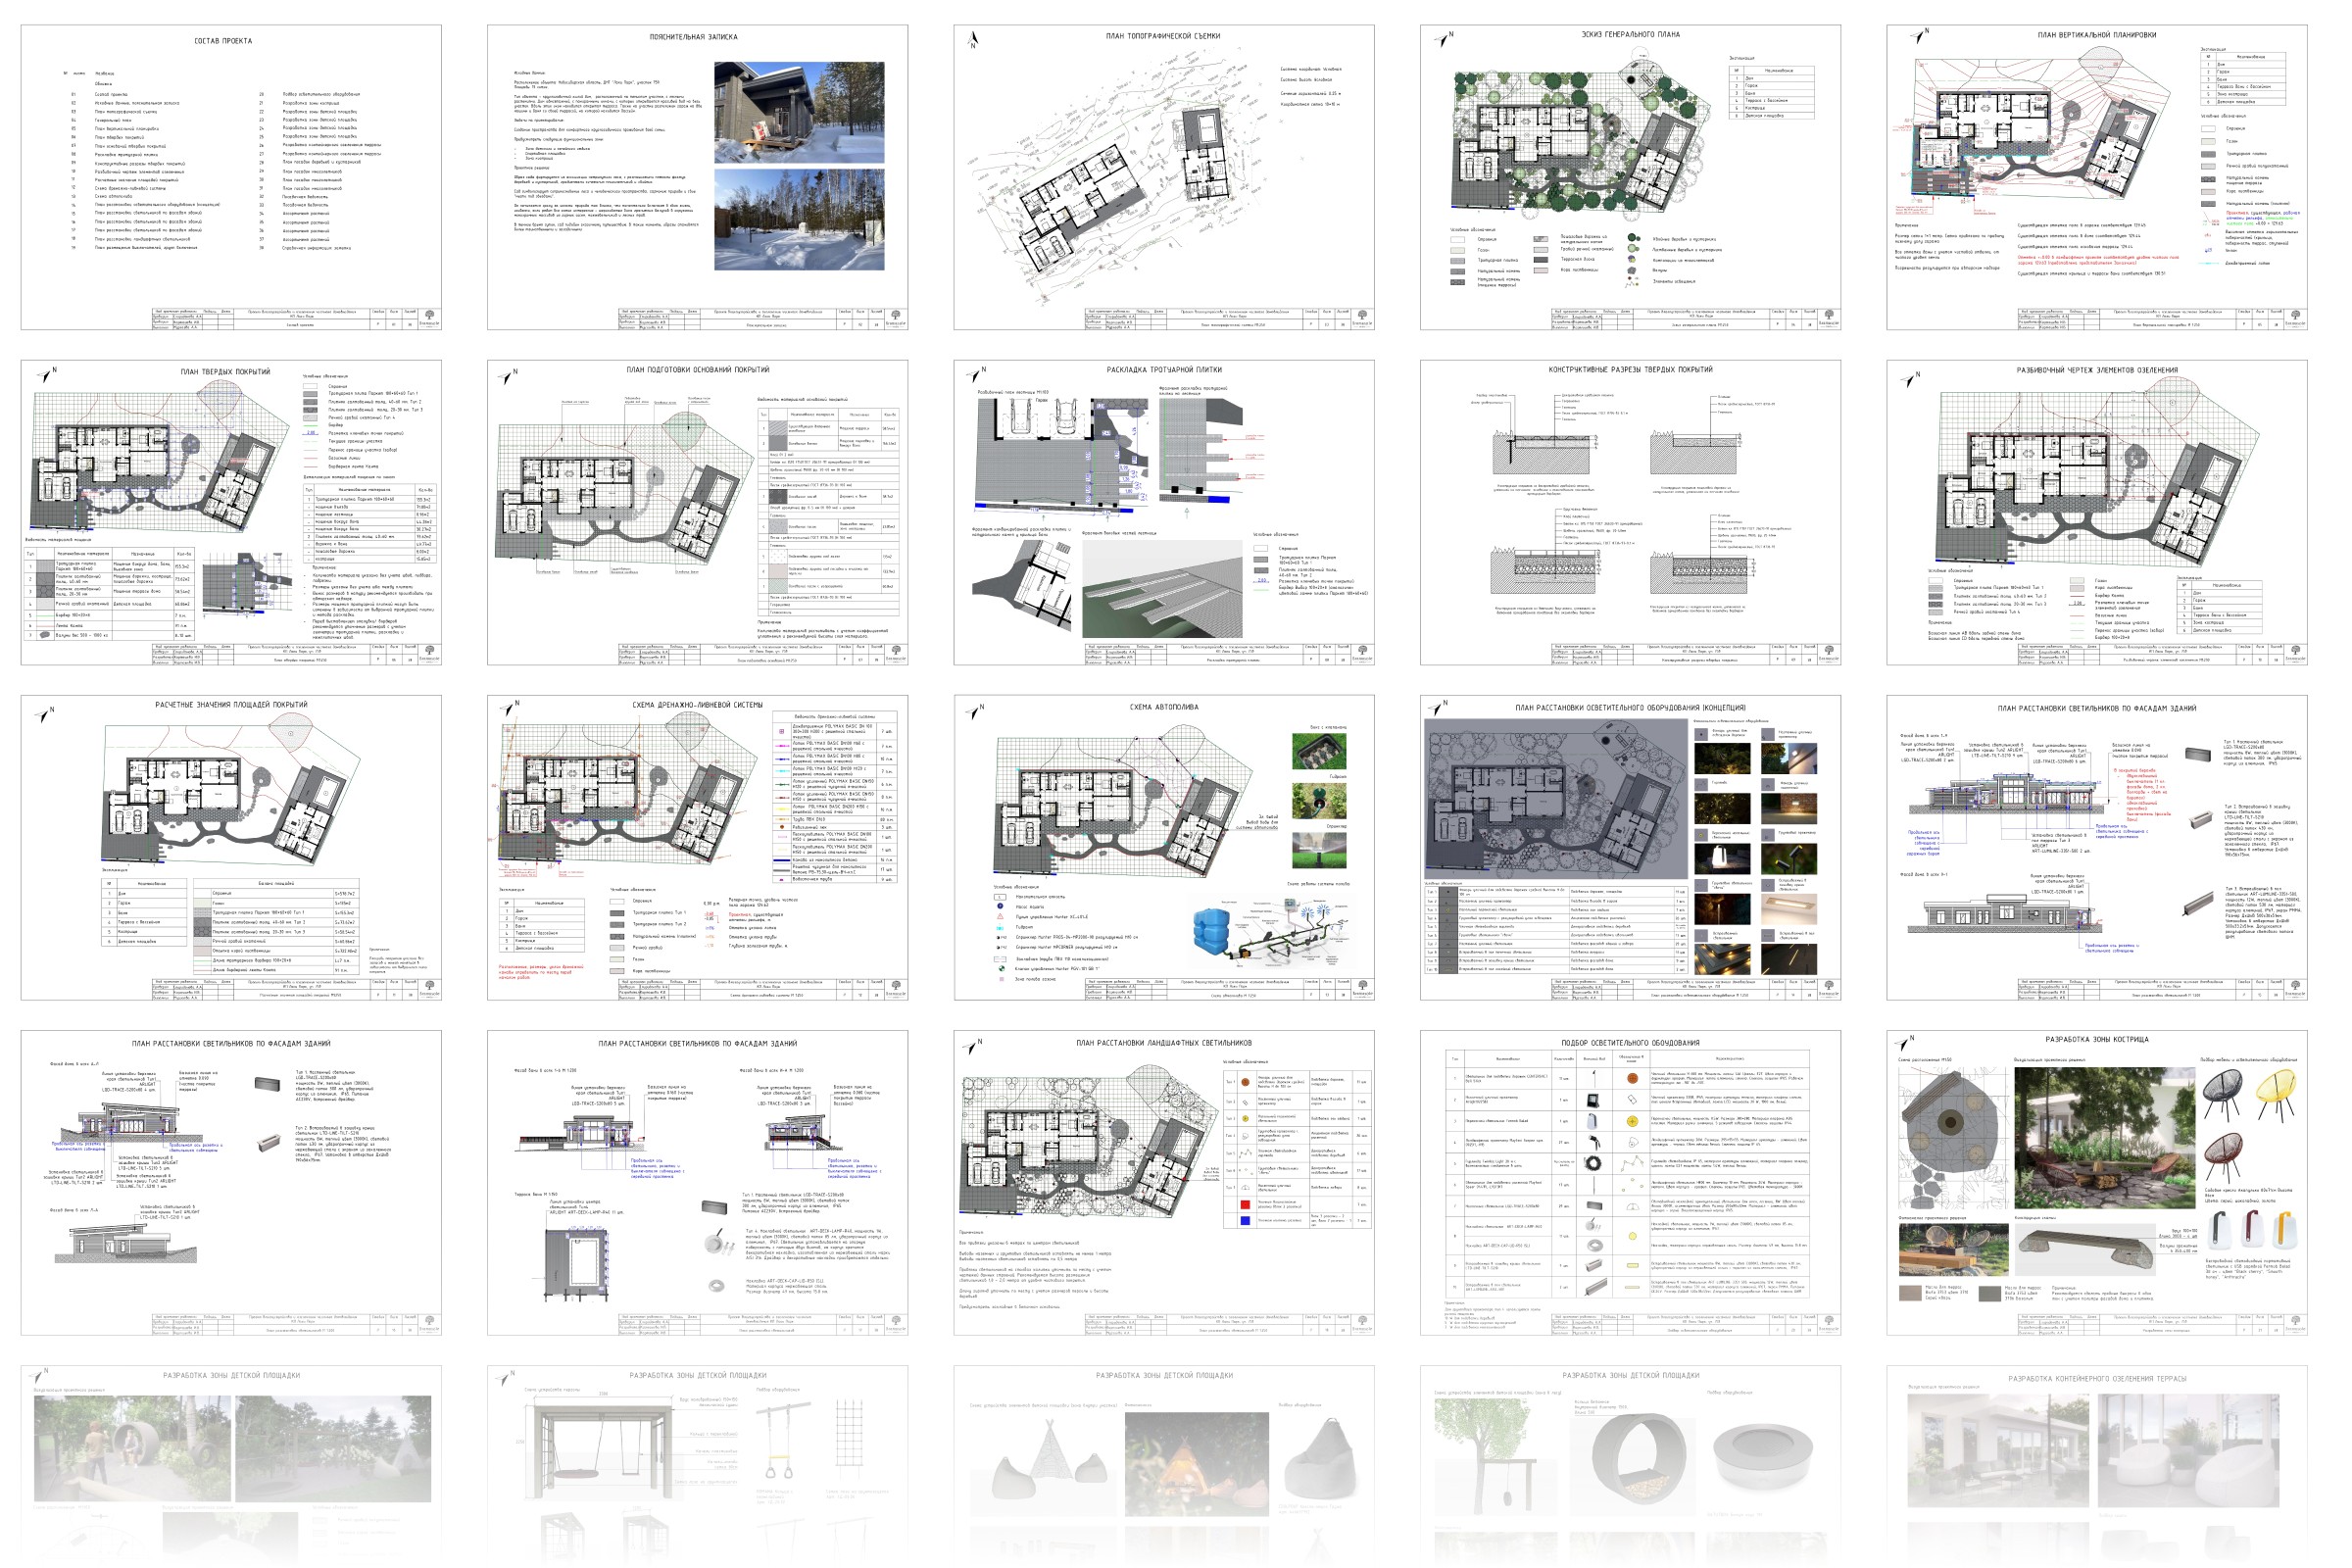Select the ПЛАН ТВЕРДЫХ ПОКРЫТИЙ page
This screenshot has width=2352, height=1568.
pos(230,512)
